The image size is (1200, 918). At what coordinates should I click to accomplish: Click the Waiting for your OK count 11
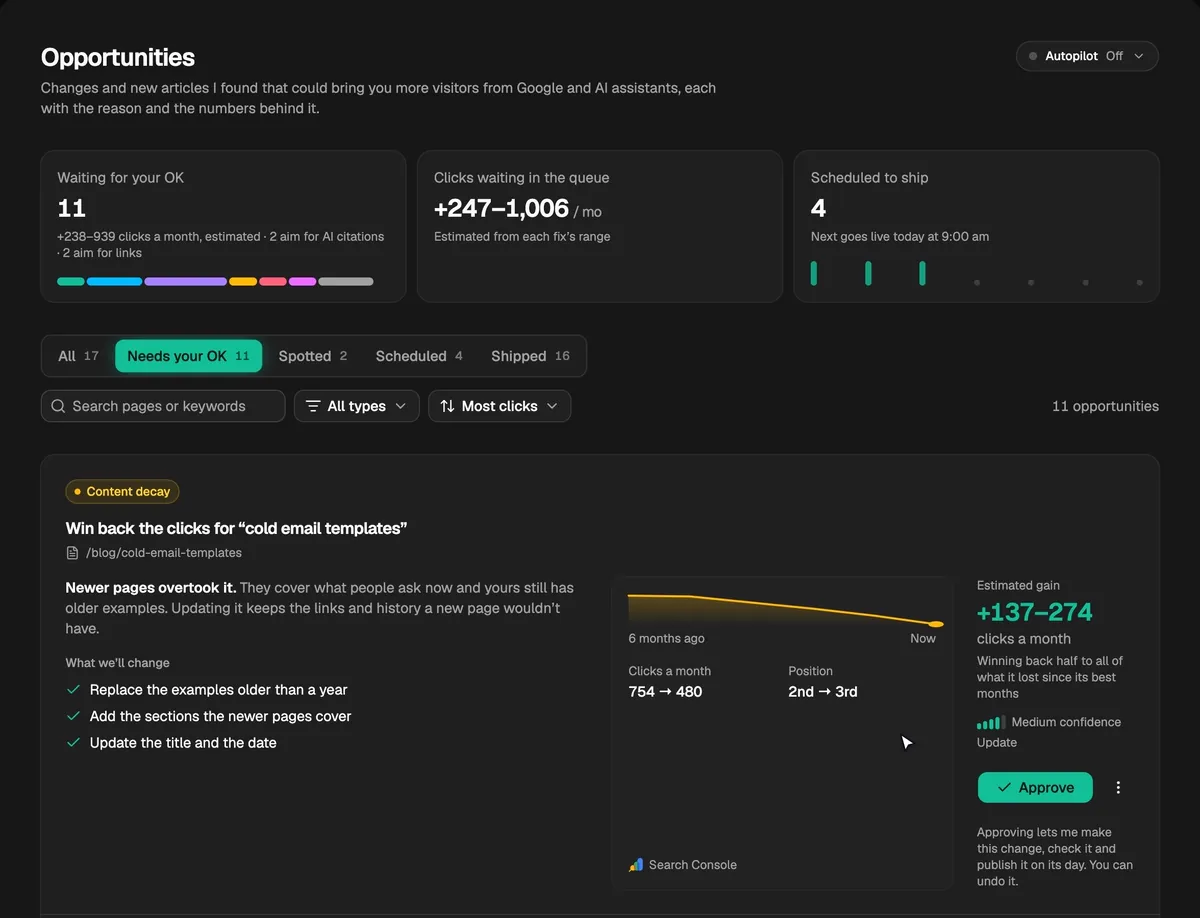pyautogui.click(x=72, y=208)
